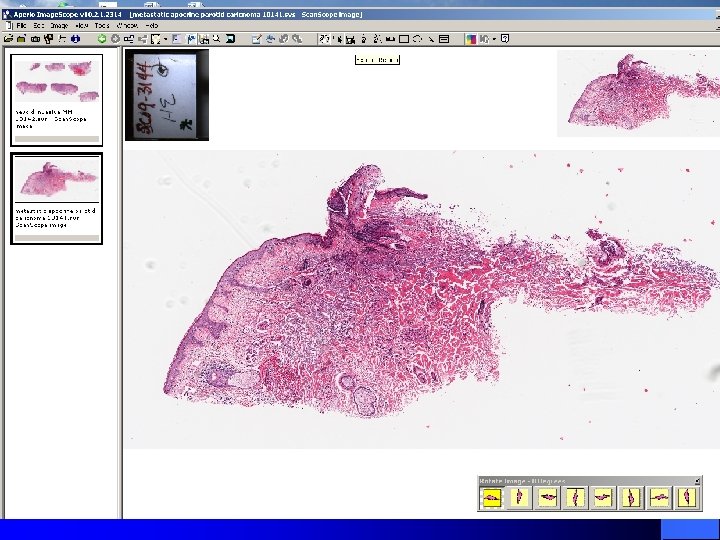Viewport: 720px width, 540px height.
Task: Select the first slide thumbnail with six tissue pieces
Action: tap(56, 100)
